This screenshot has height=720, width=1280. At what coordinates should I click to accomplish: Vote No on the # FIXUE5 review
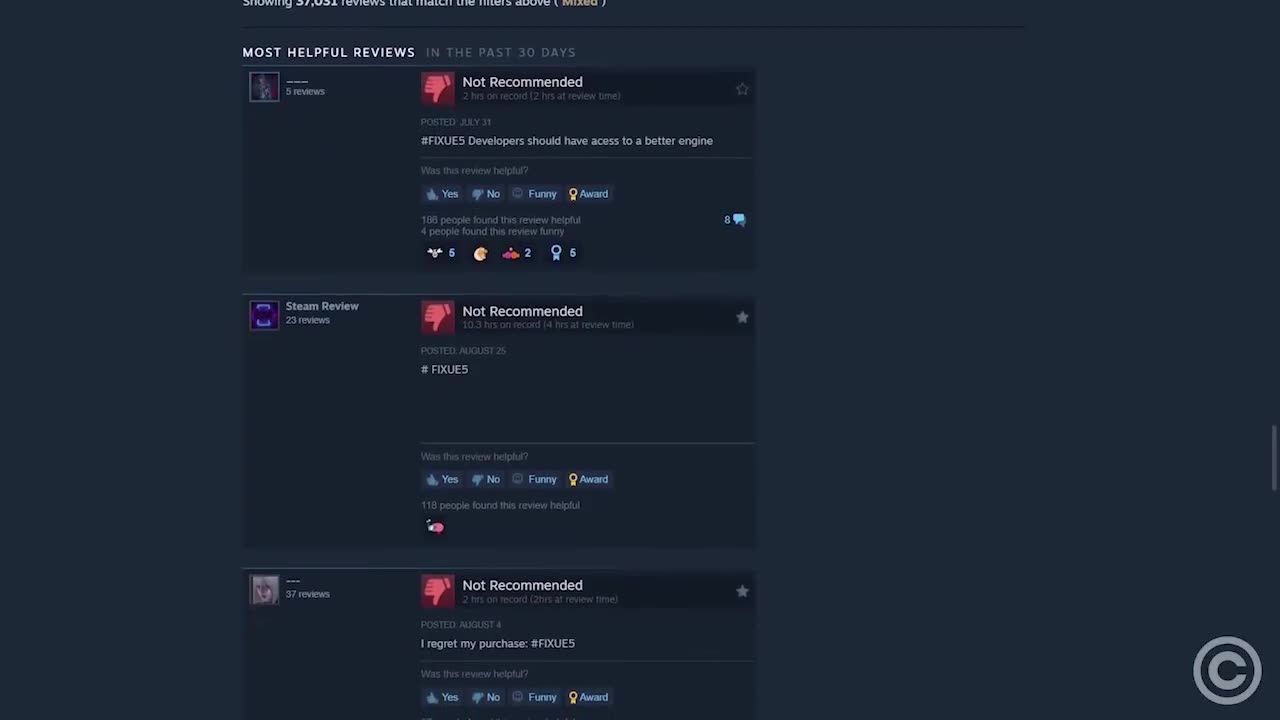pyautogui.click(x=486, y=479)
